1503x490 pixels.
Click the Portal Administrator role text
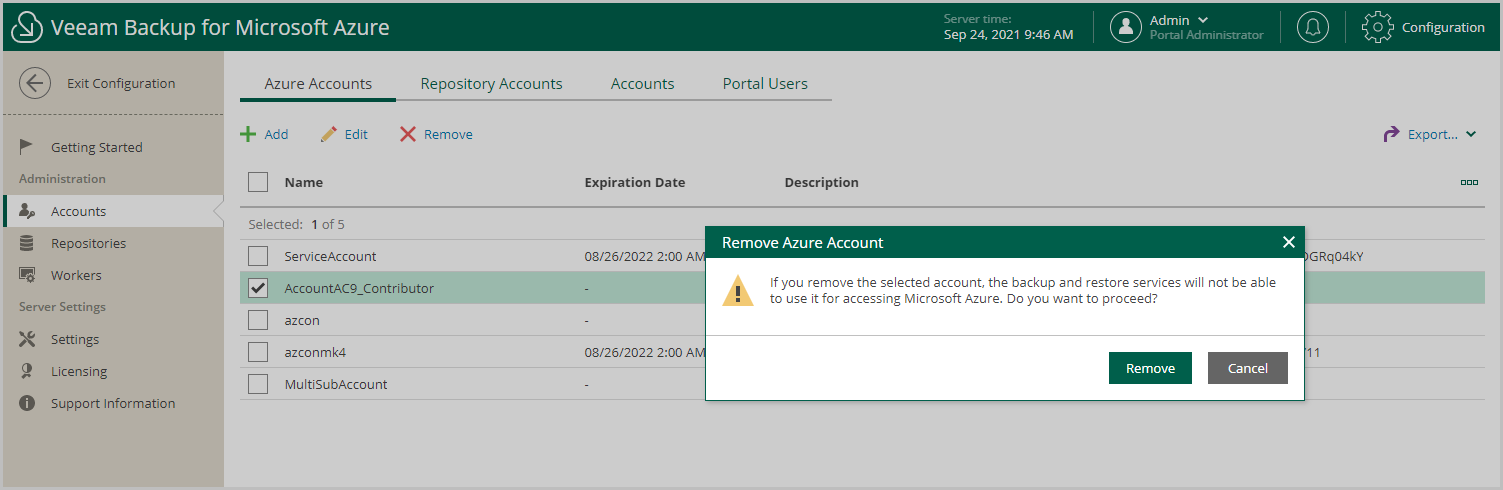(x=1207, y=35)
